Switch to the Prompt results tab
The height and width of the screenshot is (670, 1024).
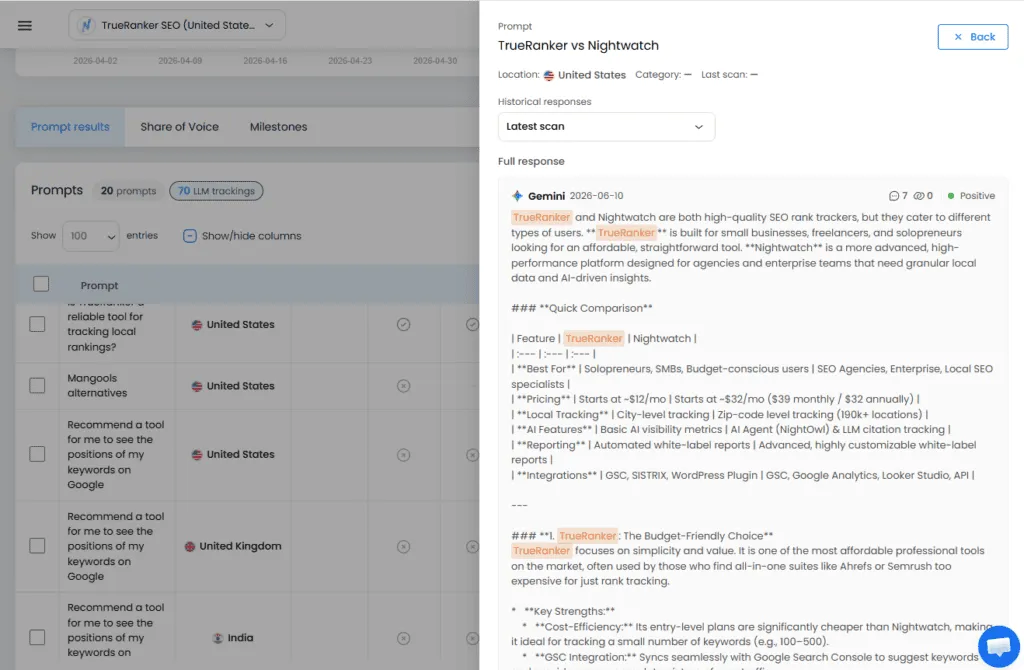[x=70, y=127]
